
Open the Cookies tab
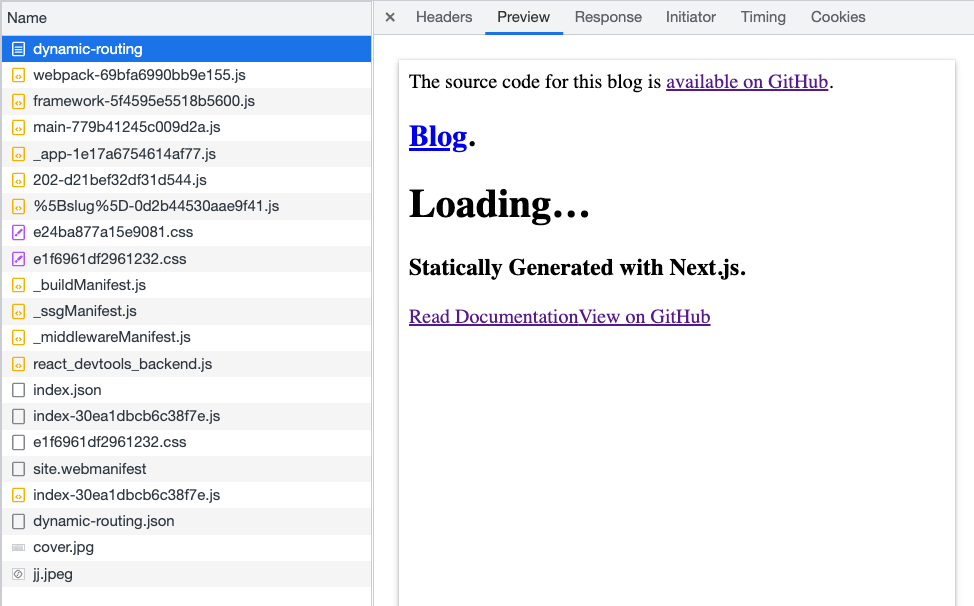(838, 17)
